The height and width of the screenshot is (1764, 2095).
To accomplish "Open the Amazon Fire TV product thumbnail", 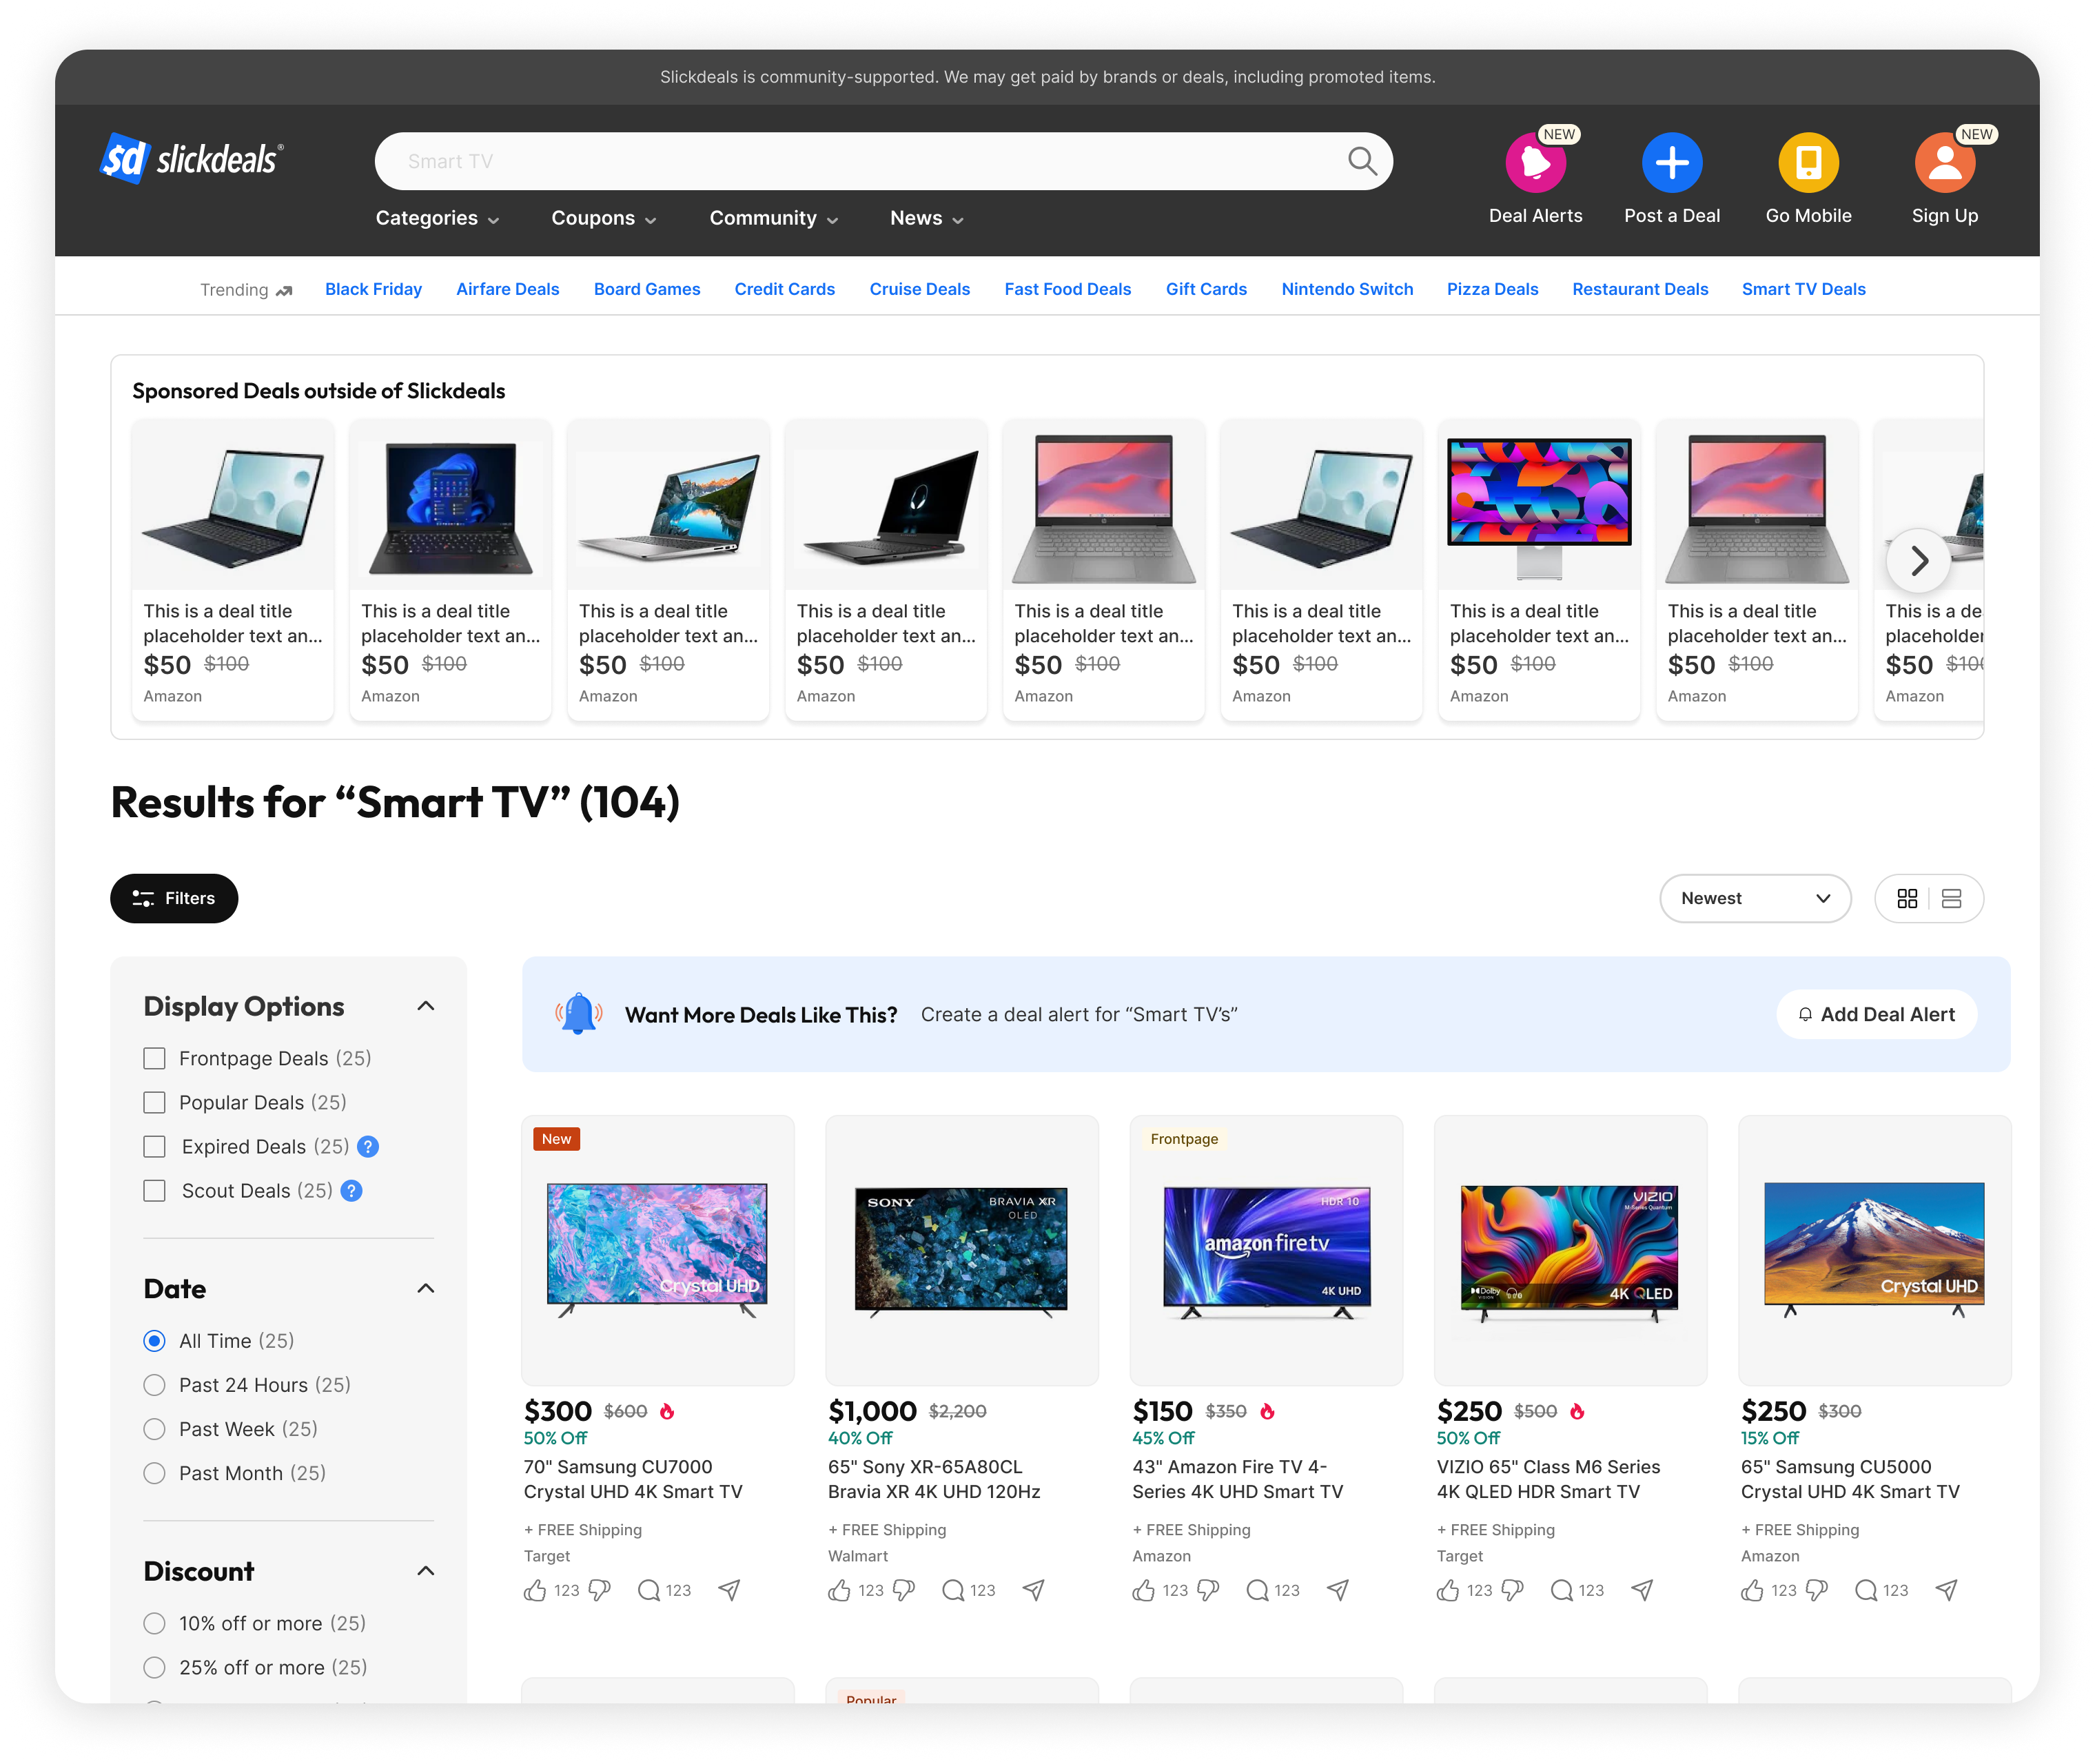I will [x=1266, y=1250].
